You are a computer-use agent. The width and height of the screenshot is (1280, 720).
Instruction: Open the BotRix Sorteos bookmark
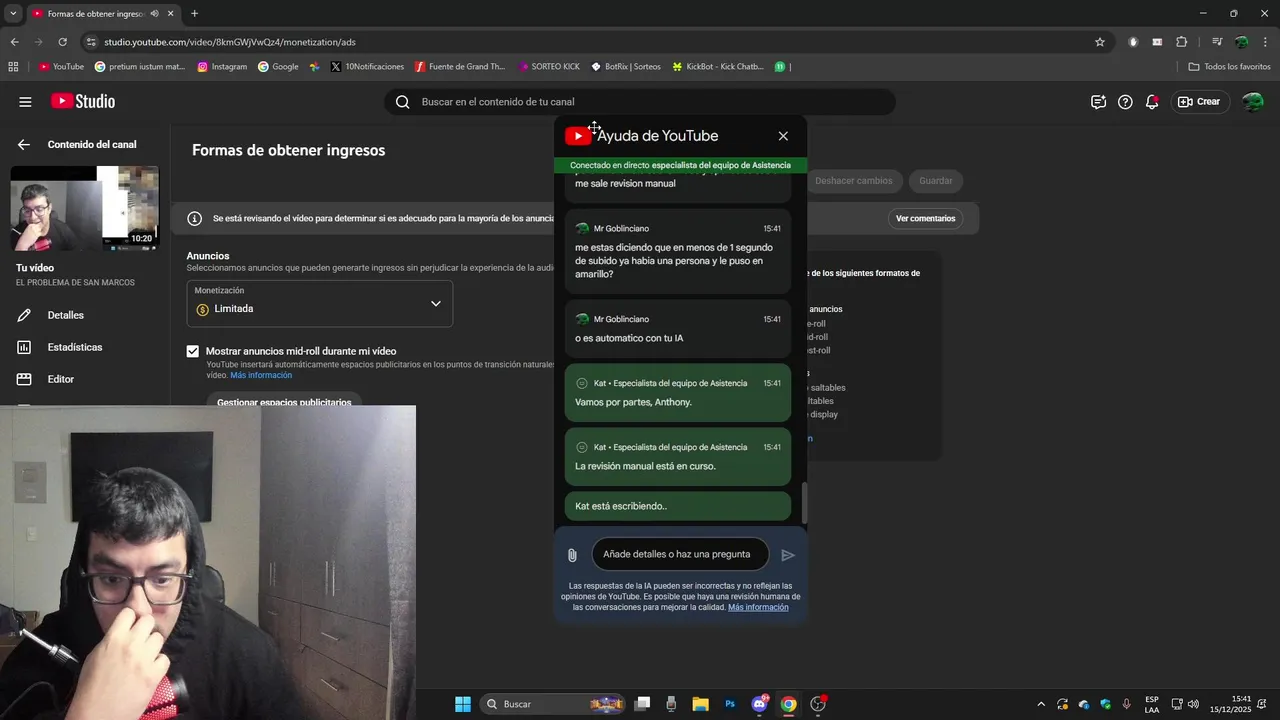point(626,67)
